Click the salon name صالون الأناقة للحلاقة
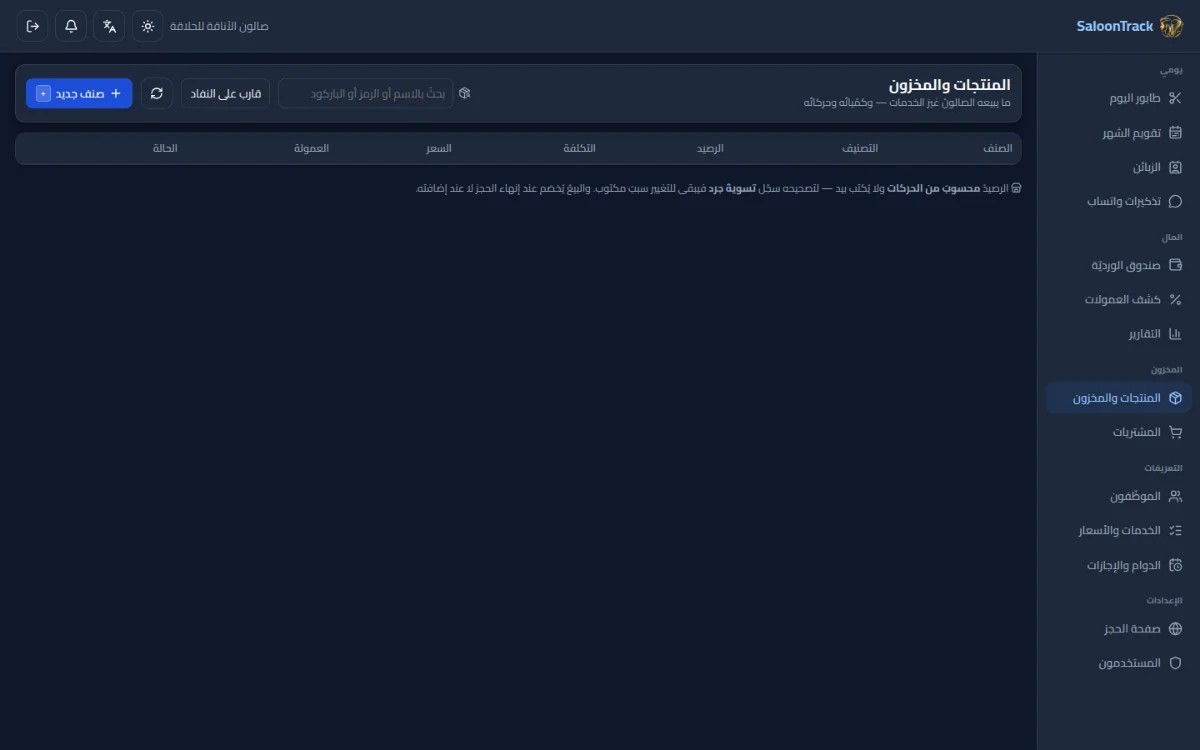This screenshot has height=750, width=1200. 220,26
